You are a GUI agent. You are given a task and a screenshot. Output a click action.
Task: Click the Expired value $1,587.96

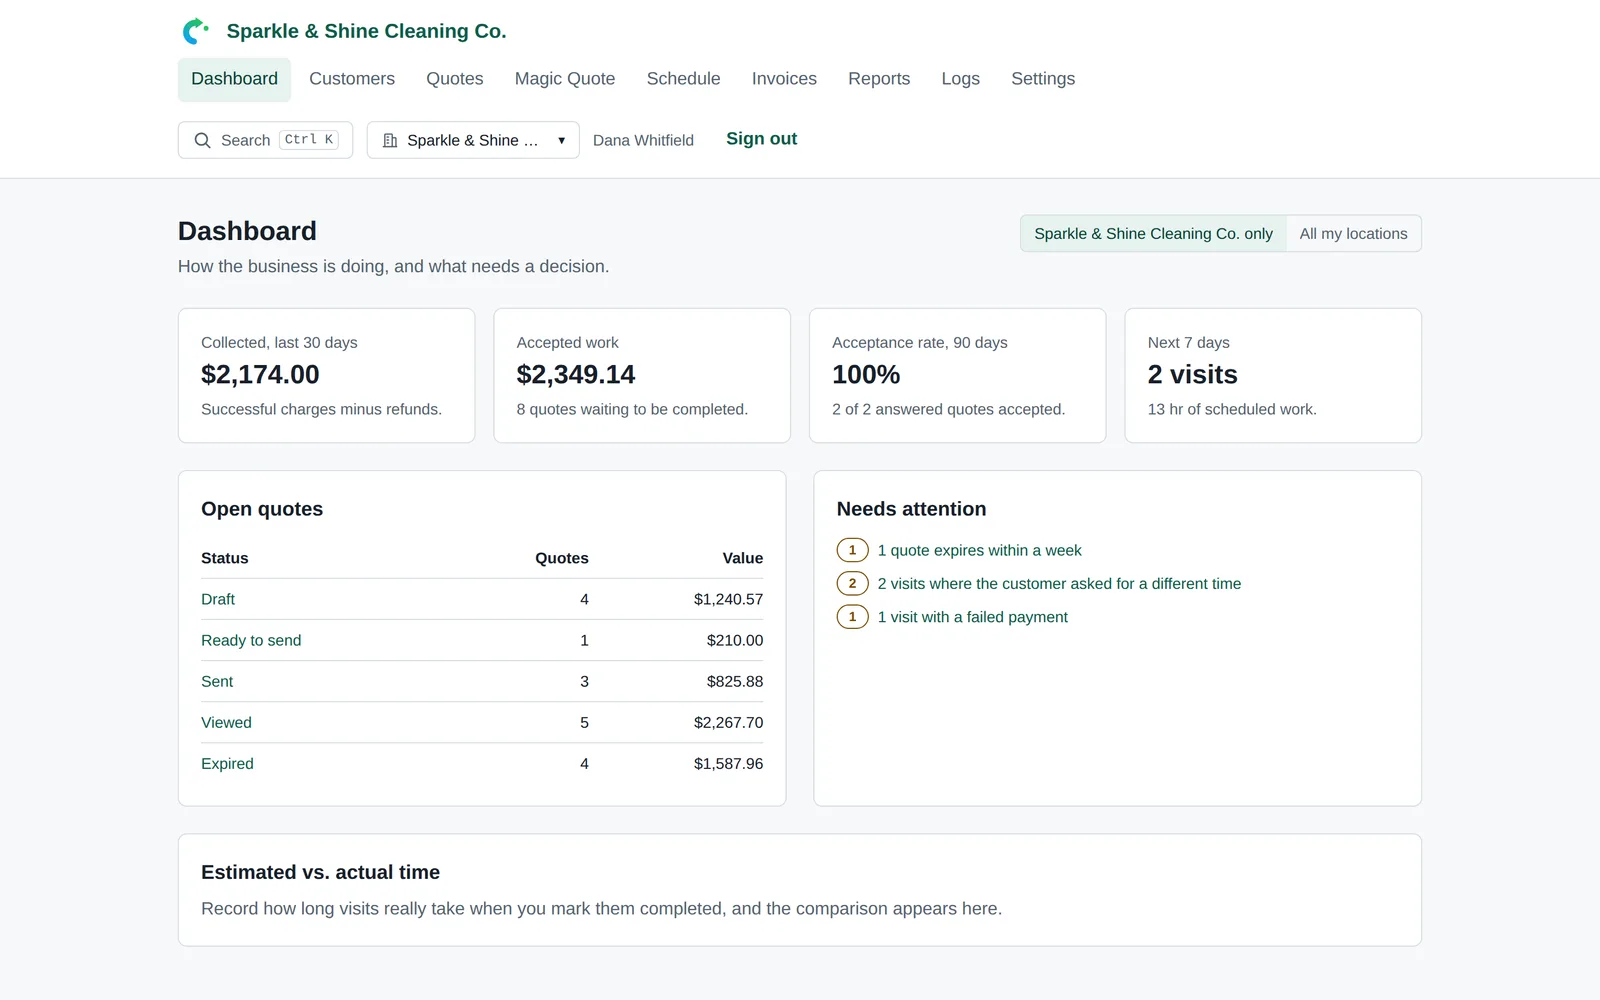(728, 763)
